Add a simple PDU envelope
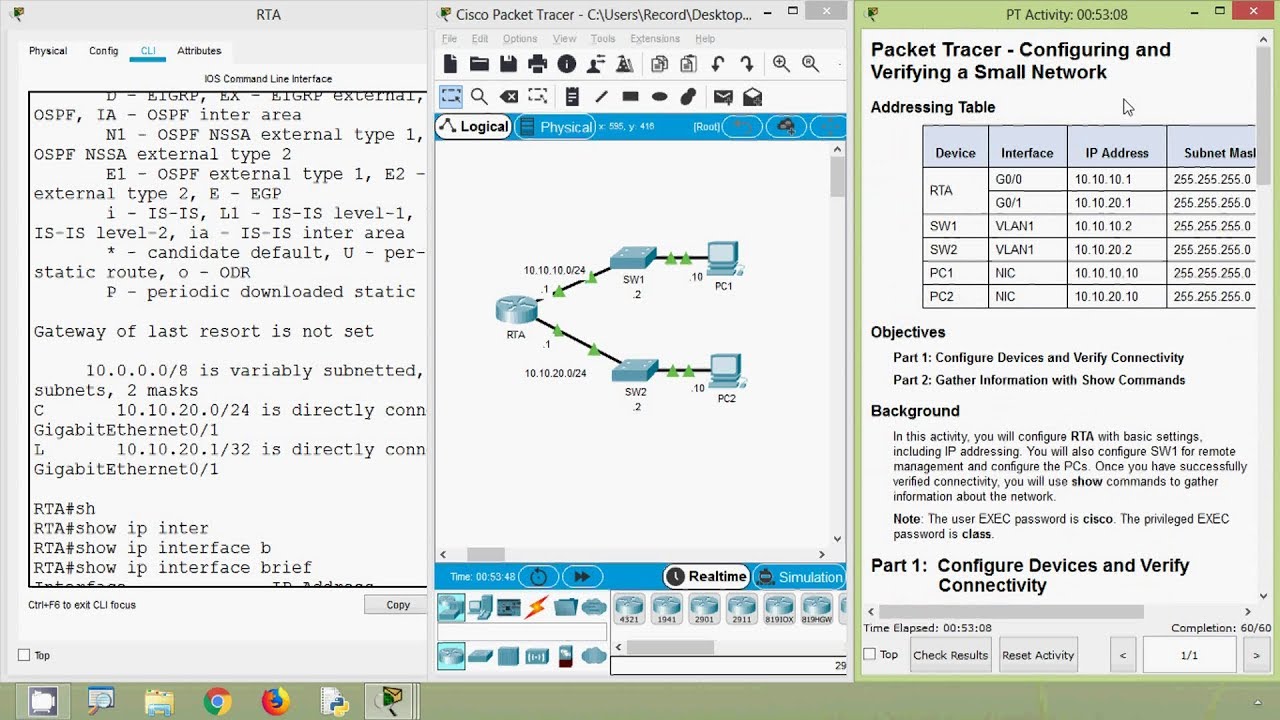Screen dimensions: 1280x720 [x=723, y=97]
